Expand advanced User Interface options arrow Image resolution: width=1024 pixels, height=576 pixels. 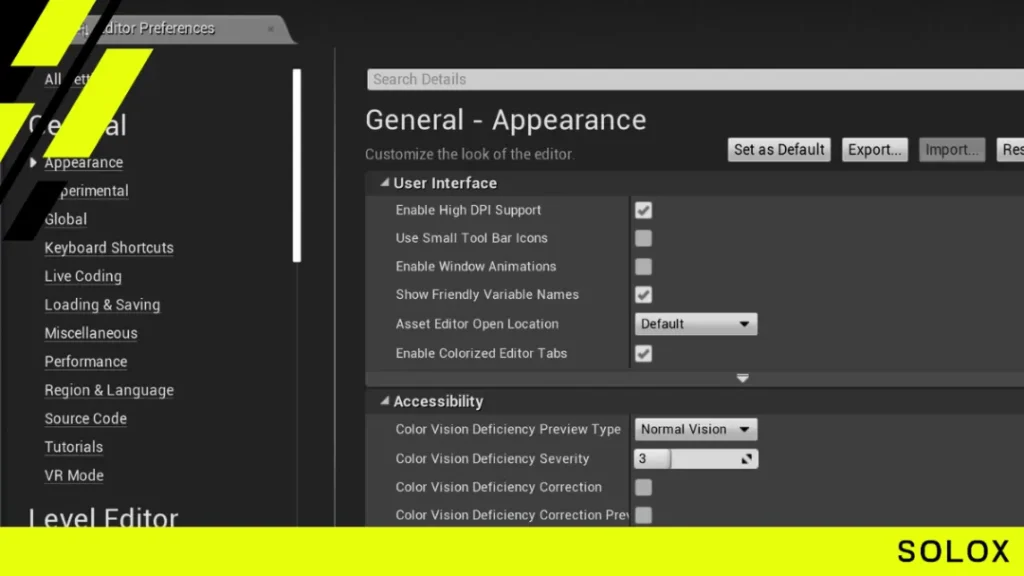743,378
